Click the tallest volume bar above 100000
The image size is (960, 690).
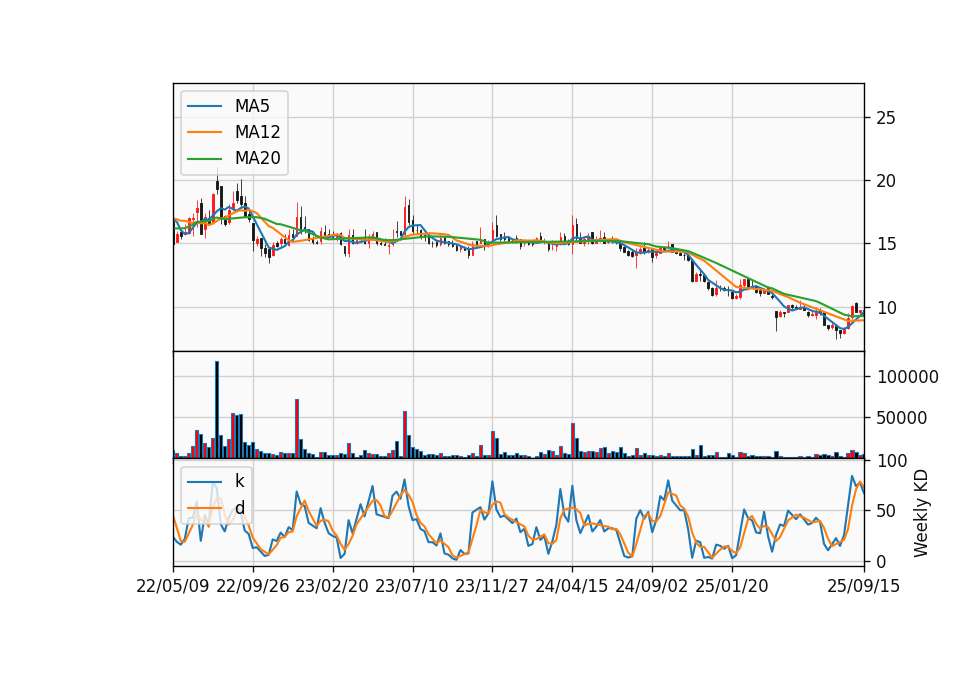point(217,410)
